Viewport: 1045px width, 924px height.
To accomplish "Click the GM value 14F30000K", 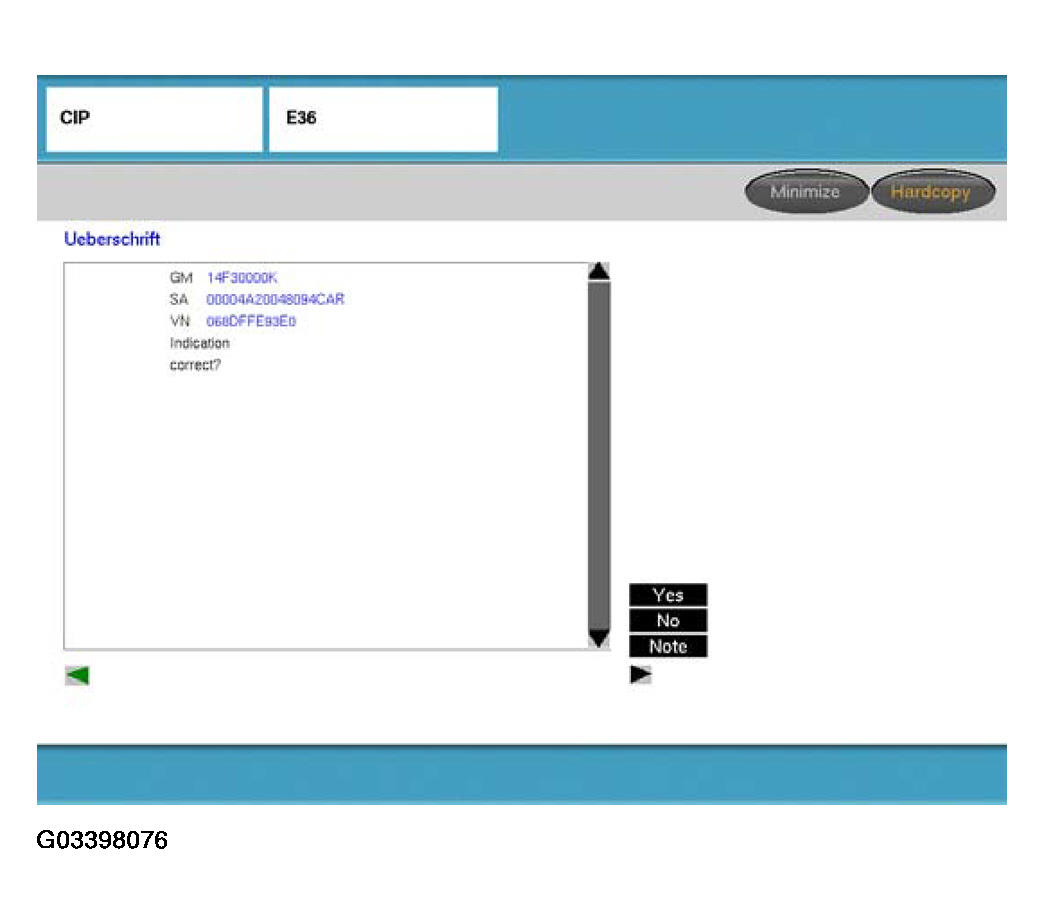I will tap(241, 278).
